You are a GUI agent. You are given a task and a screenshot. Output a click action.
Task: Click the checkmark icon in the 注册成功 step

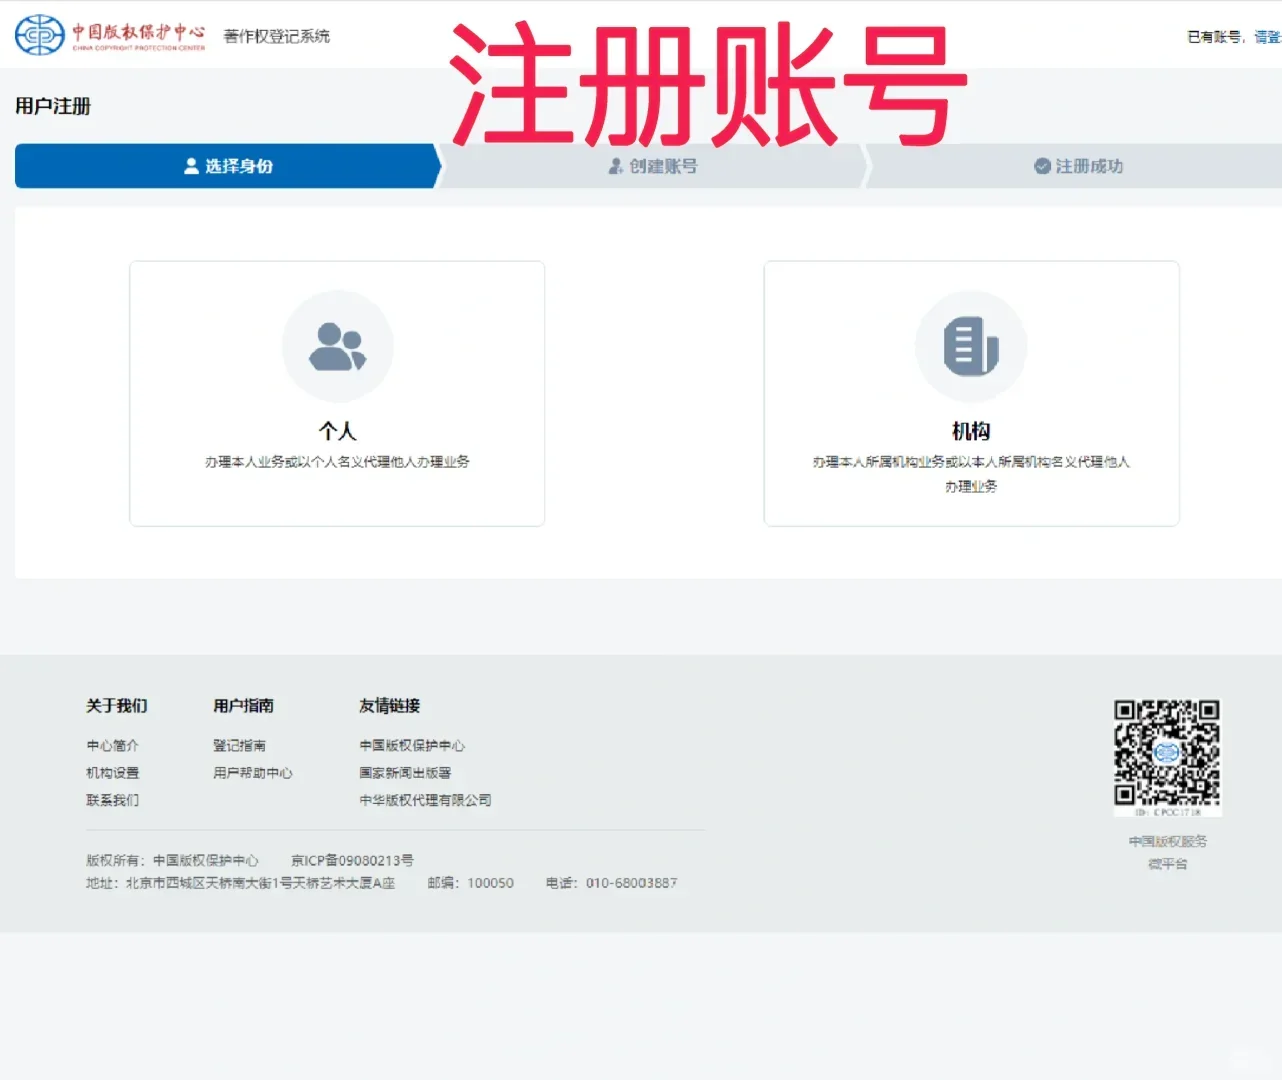[x=1041, y=166]
